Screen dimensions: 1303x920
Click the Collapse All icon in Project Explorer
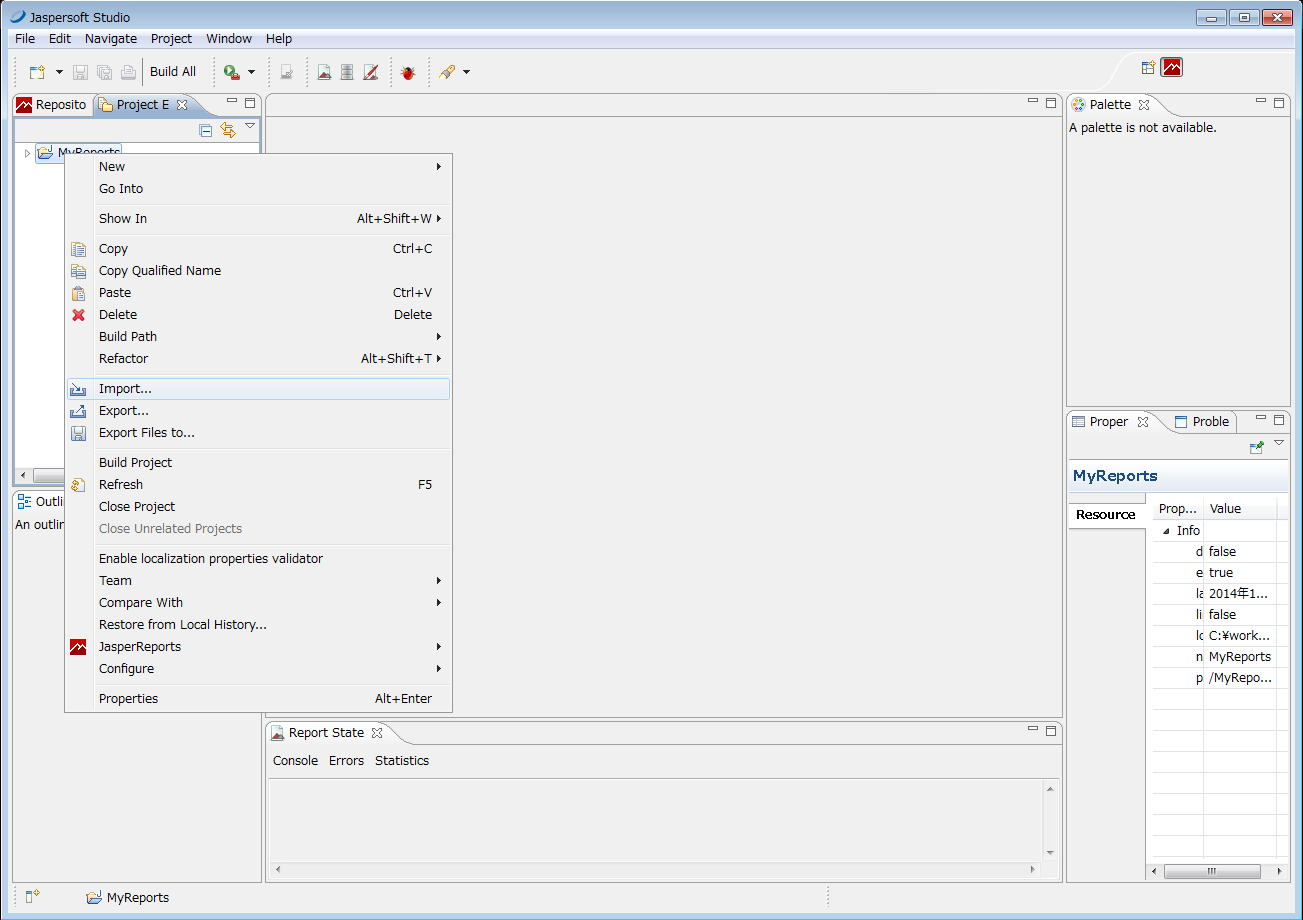pos(206,130)
